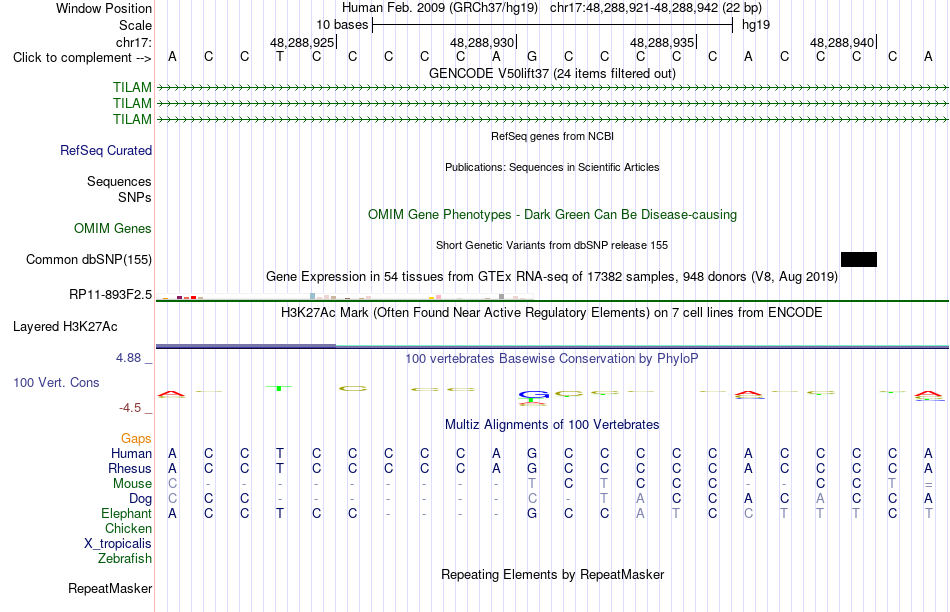The image size is (950, 612).
Task: Click '100 vertebrates Basewise Conservation by PhyloP' title
Action: click(x=552, y=359)
